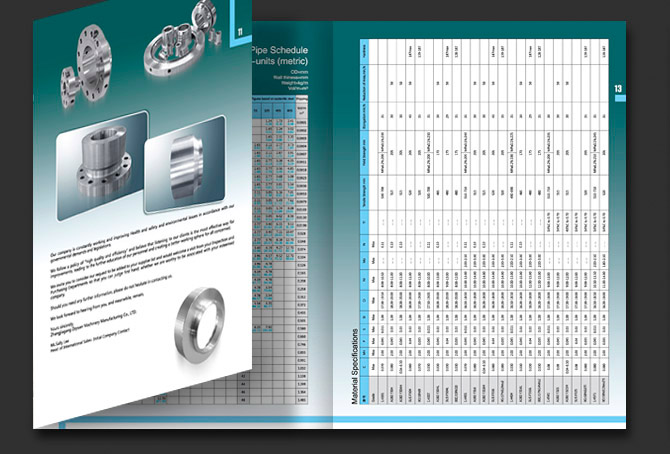670x454 pixels.
Task: Click the page number 13 tab
Action: pos(618,90)
